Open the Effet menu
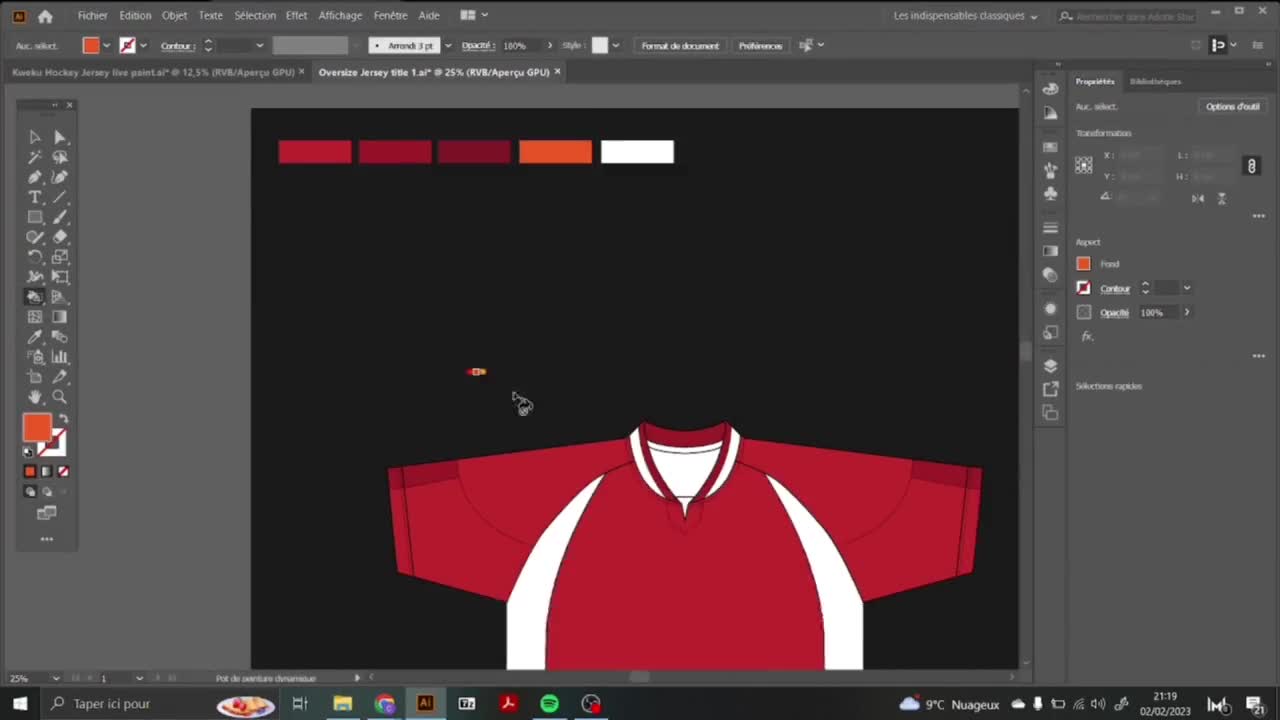 pyautogui.click(x=296, y=16)
